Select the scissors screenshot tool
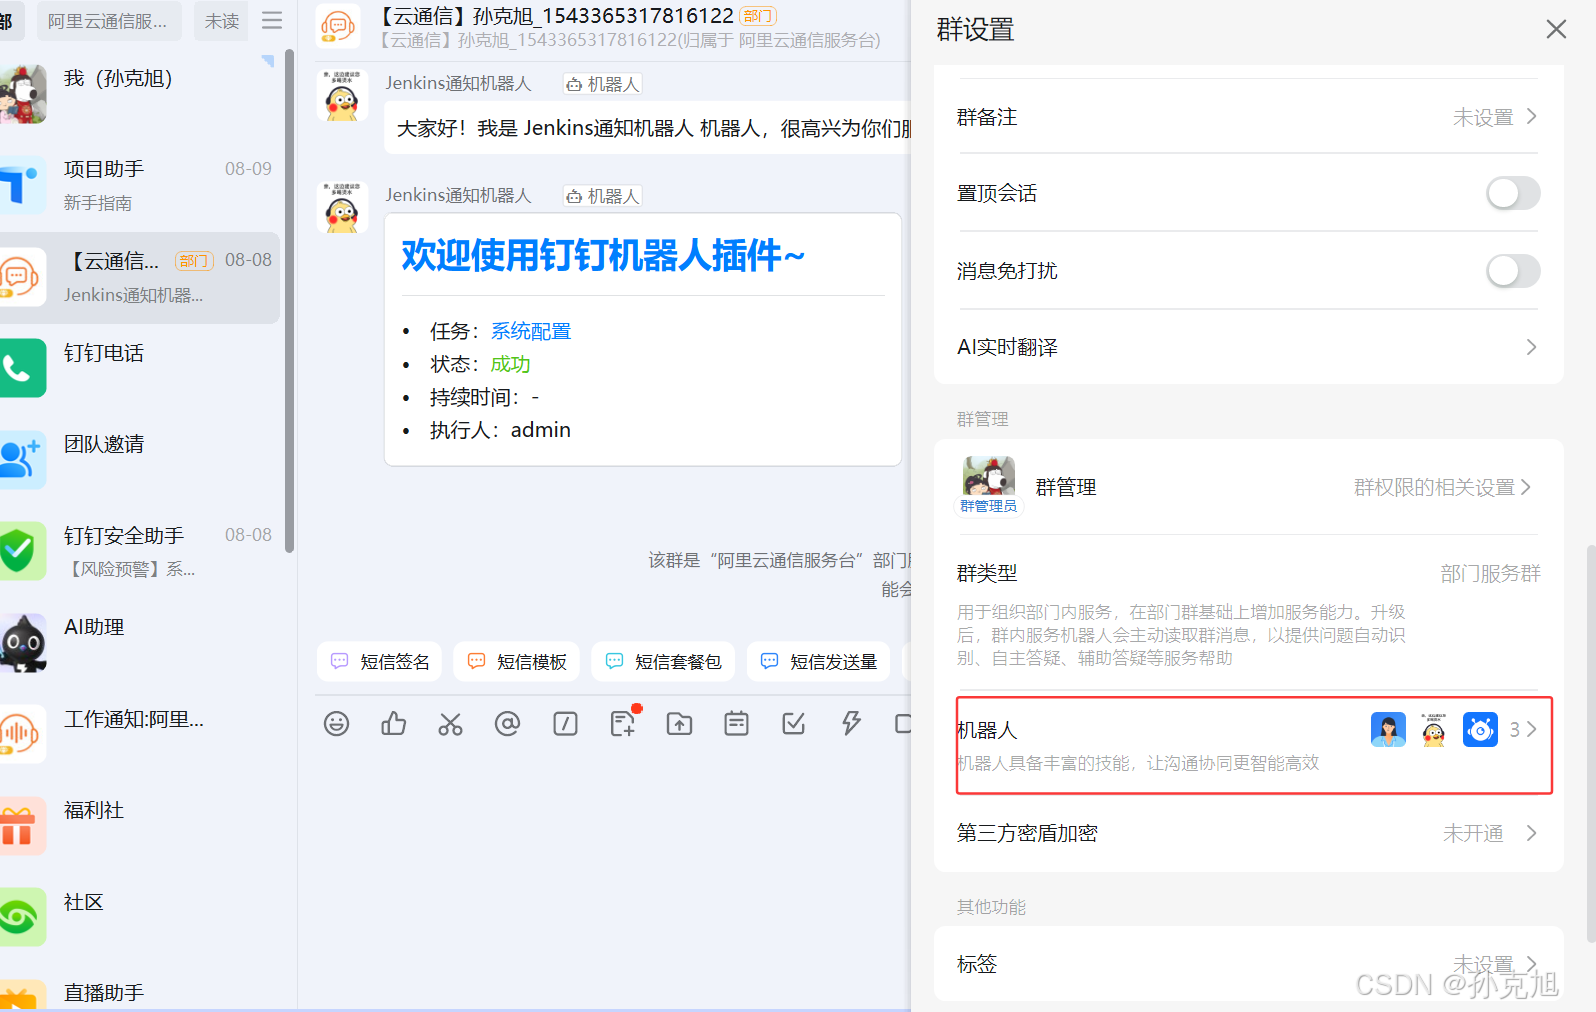The width and height of the screenshot is (1596, 1012). [451, 723]
